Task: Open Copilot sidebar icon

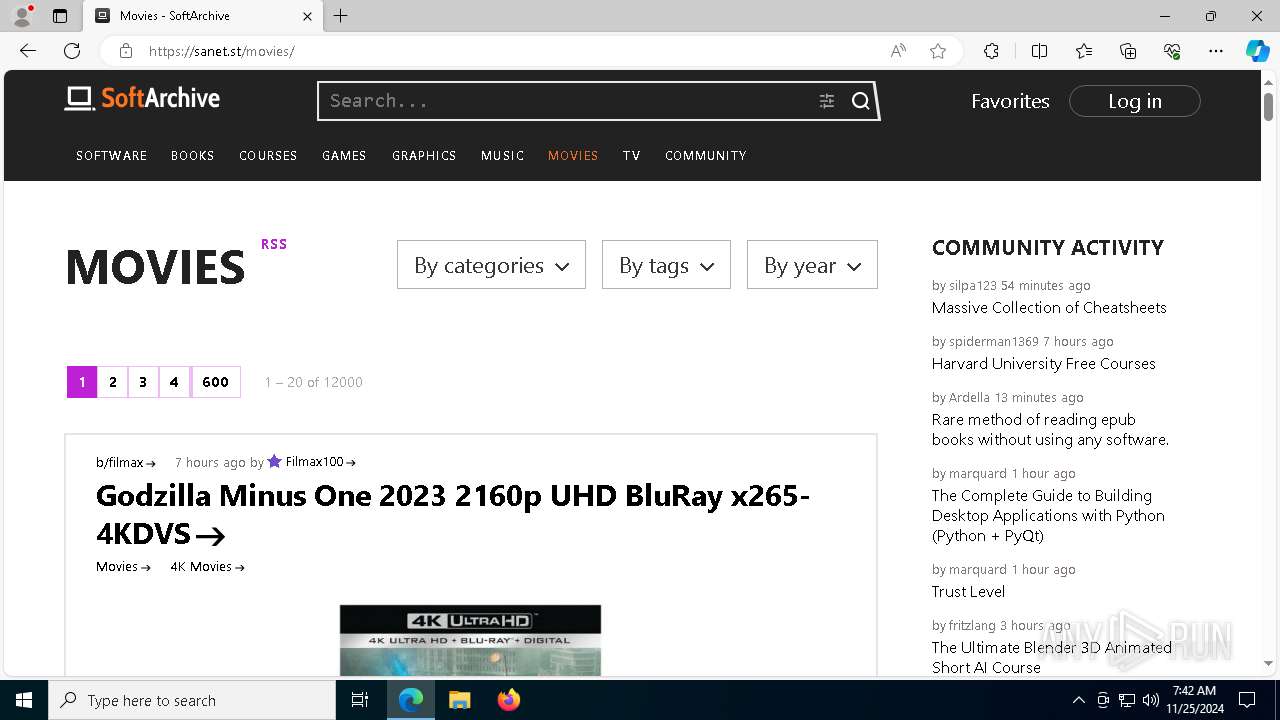Action: 1257,51
